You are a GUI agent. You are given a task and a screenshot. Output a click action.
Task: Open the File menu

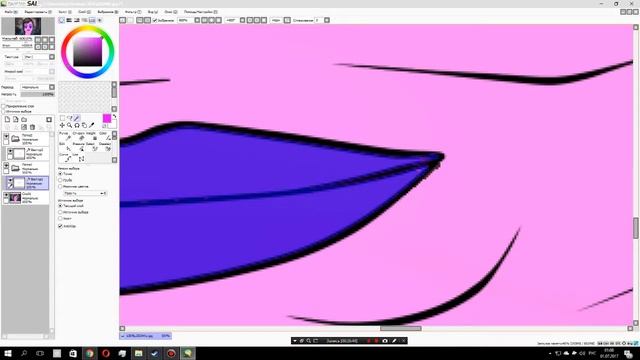pos(10,12)
